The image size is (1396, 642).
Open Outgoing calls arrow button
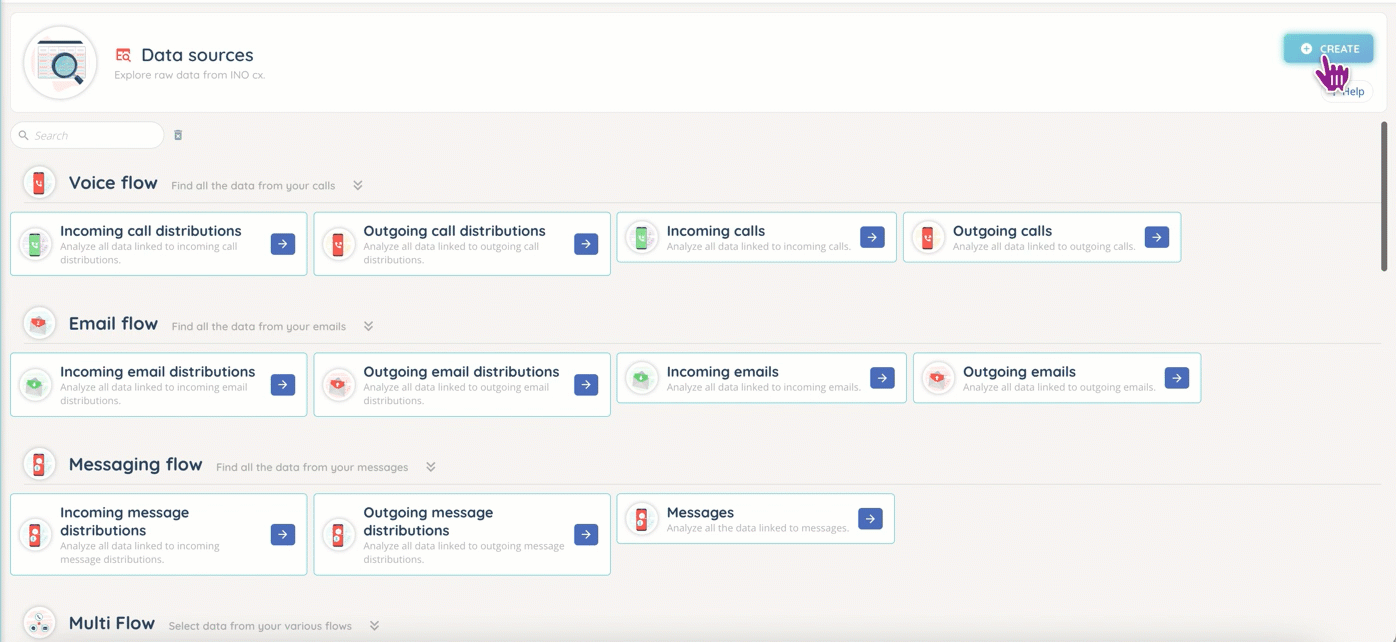1156,237
